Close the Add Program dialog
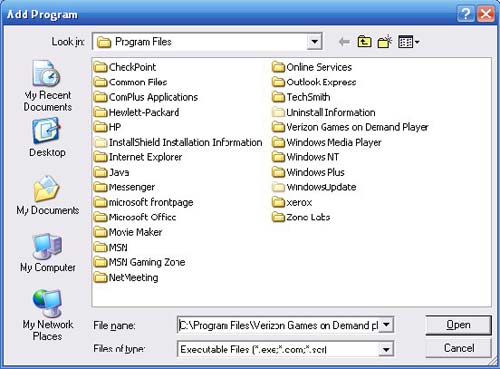This screenshot has height=369, width=500. (486, 14)
